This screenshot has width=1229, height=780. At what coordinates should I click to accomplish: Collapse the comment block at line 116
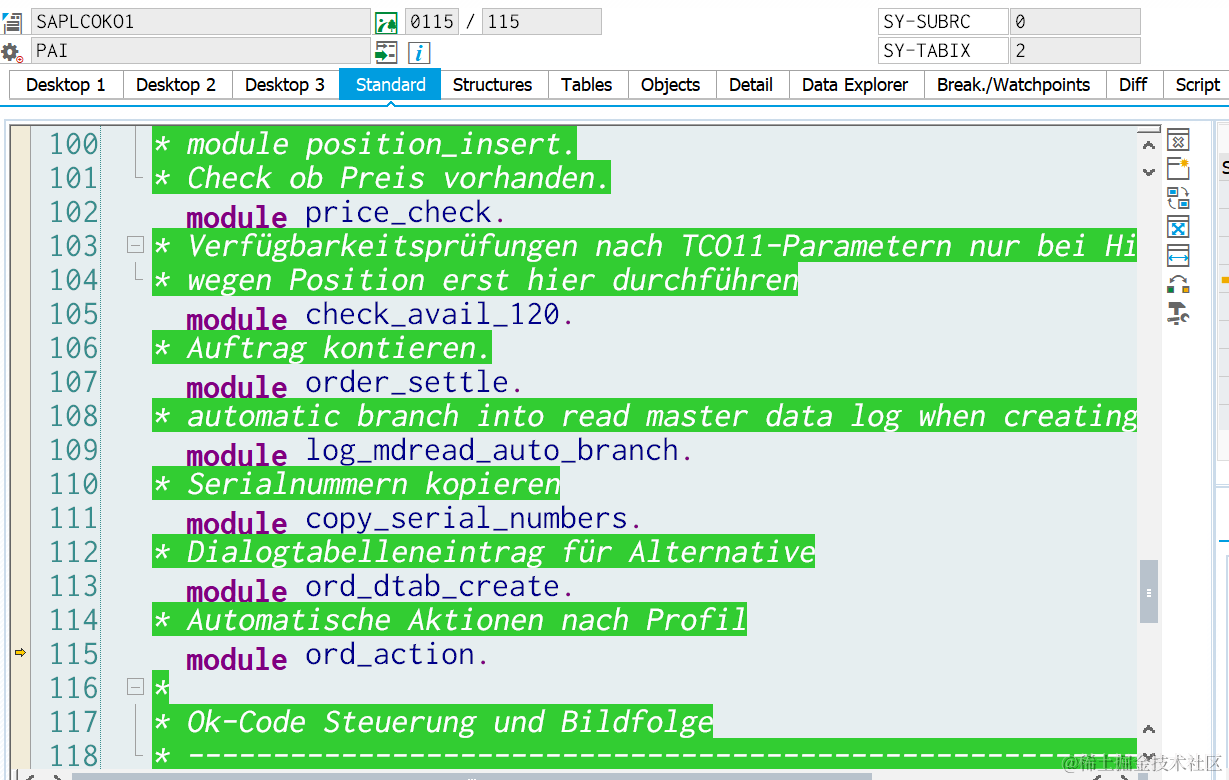(x=135, y=687)
